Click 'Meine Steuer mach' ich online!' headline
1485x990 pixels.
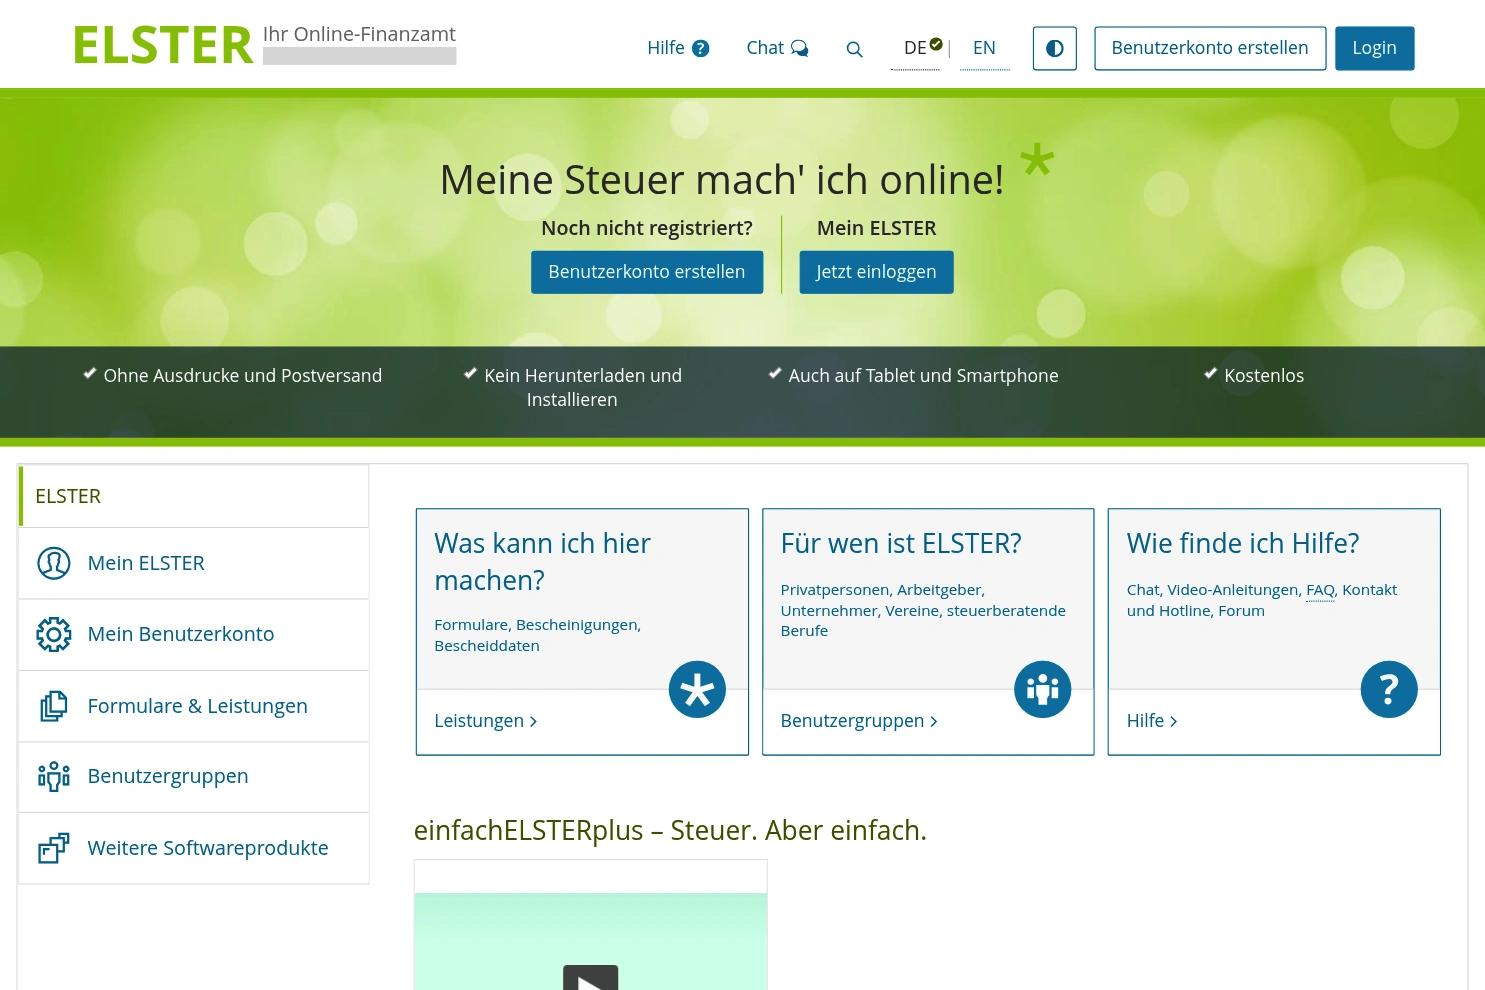[722, 180]
